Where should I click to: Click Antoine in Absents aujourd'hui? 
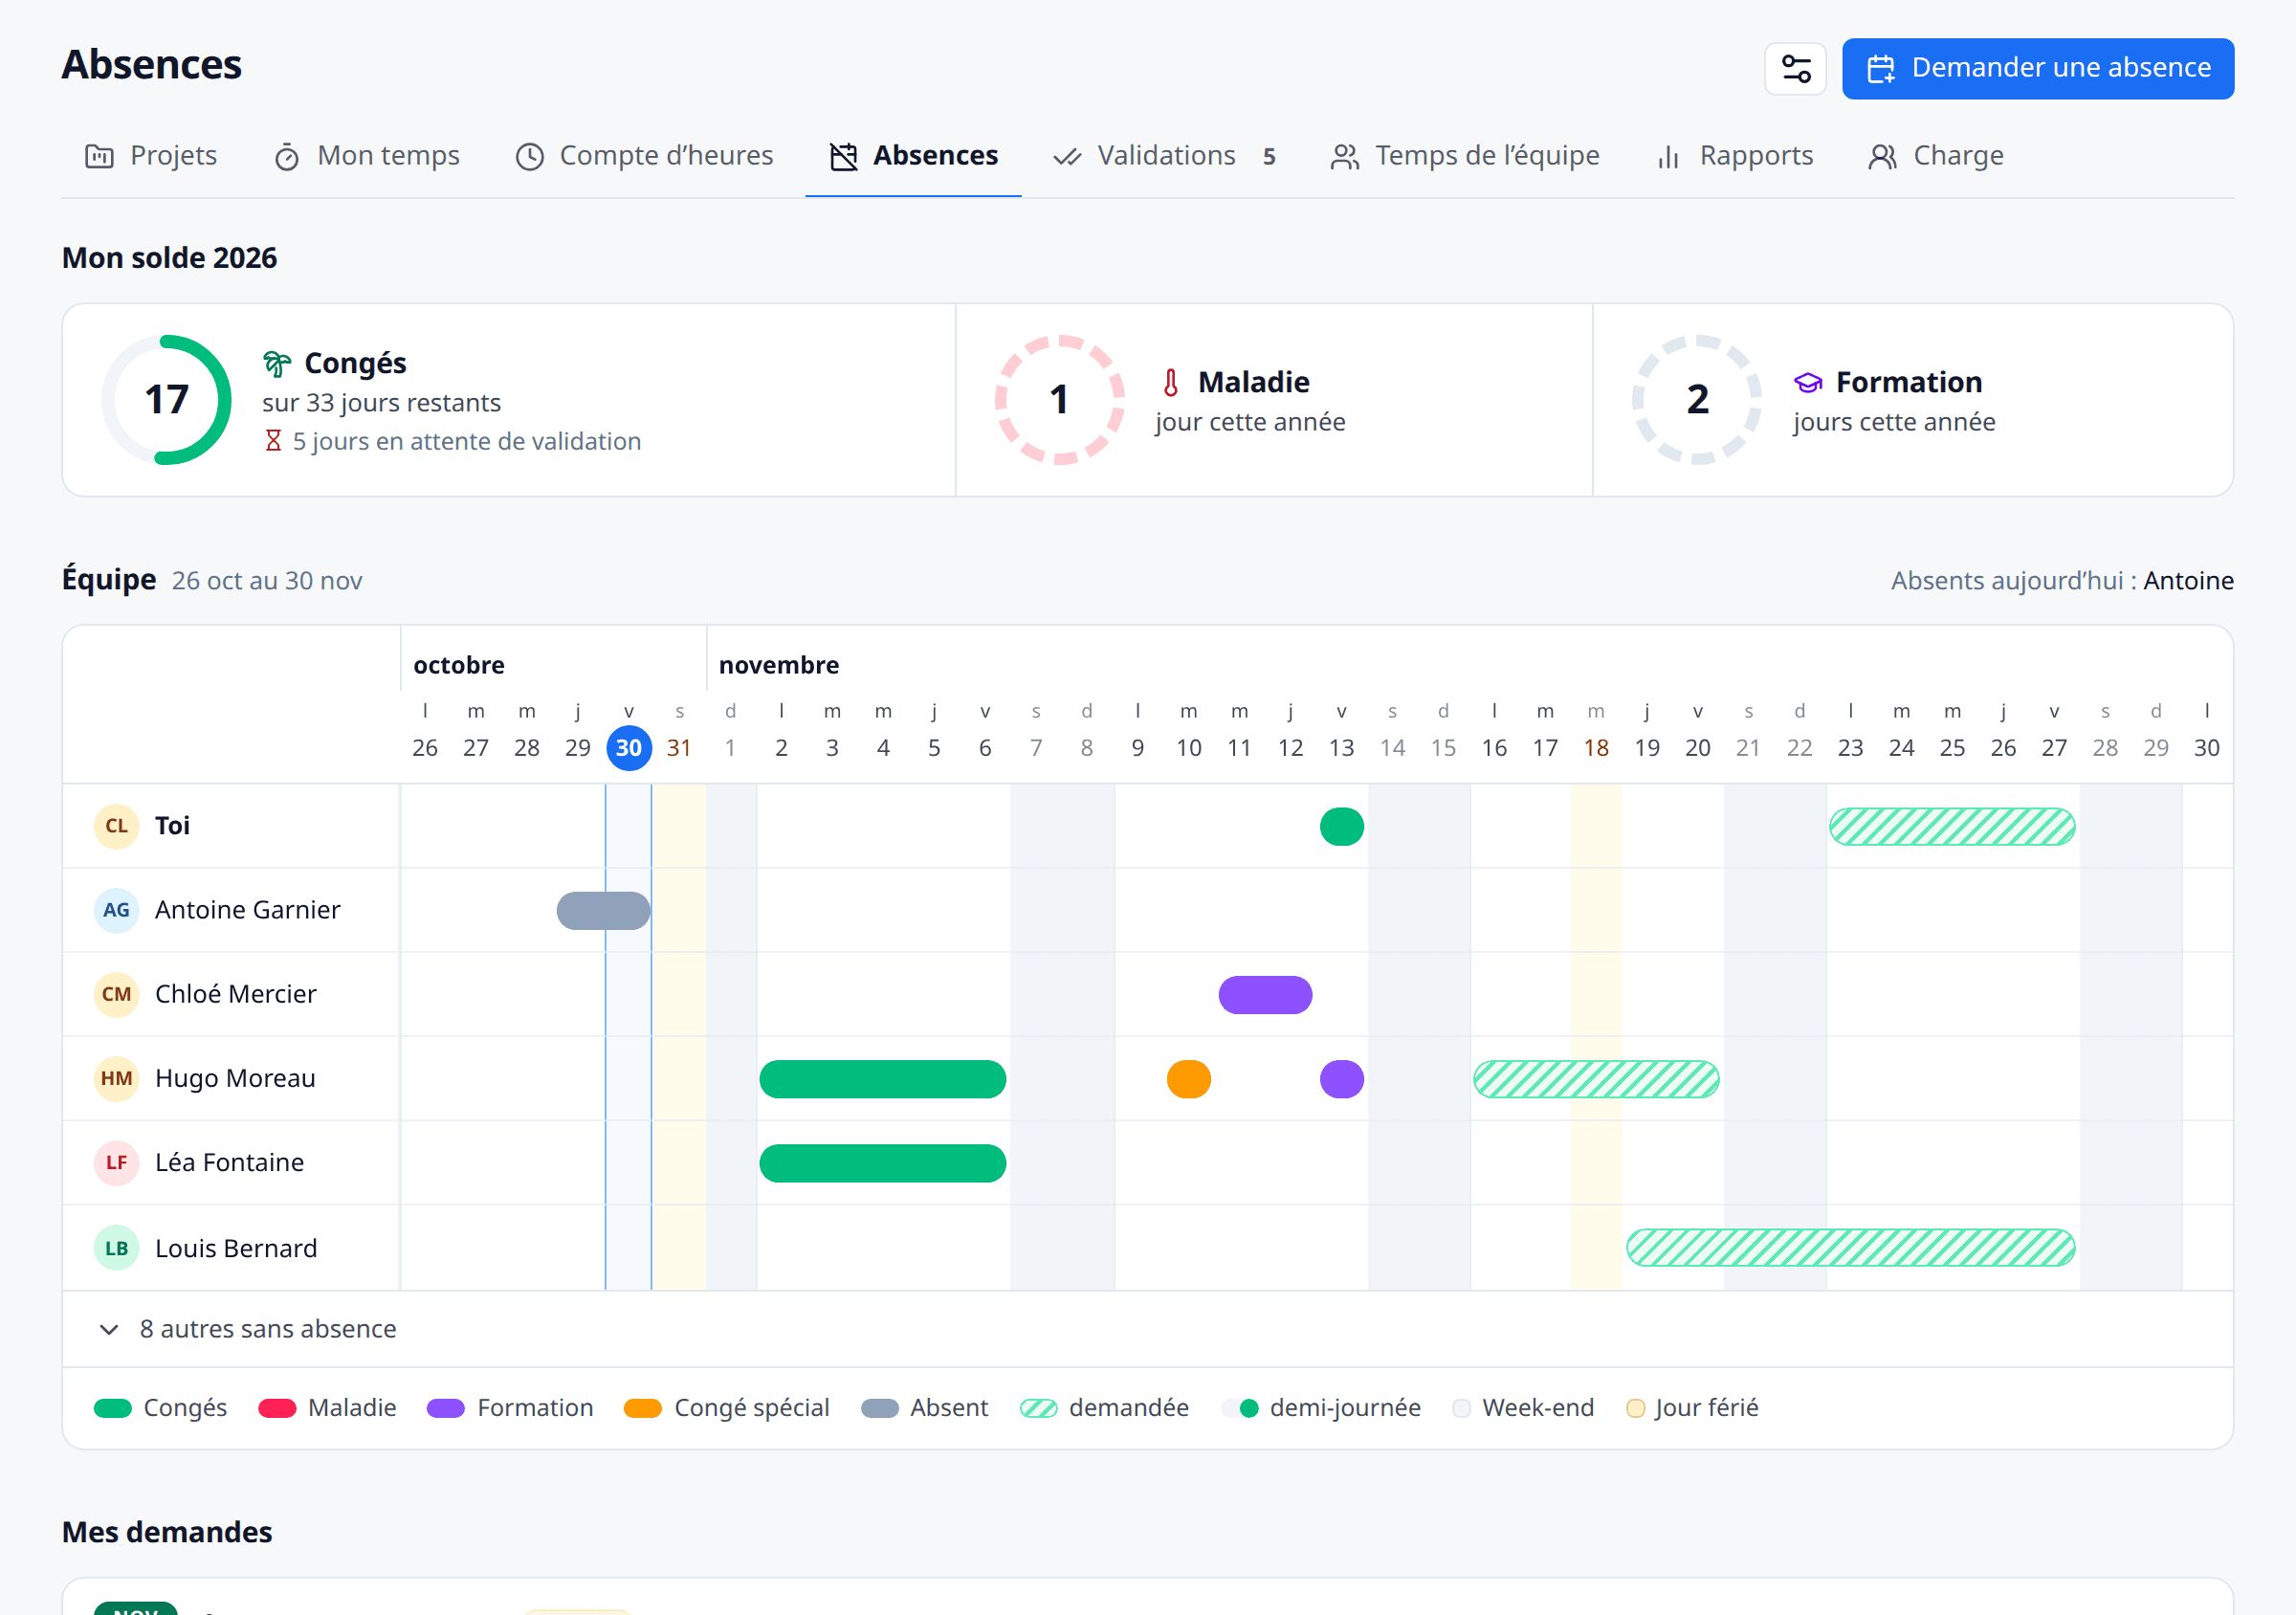click(2188, 581)
